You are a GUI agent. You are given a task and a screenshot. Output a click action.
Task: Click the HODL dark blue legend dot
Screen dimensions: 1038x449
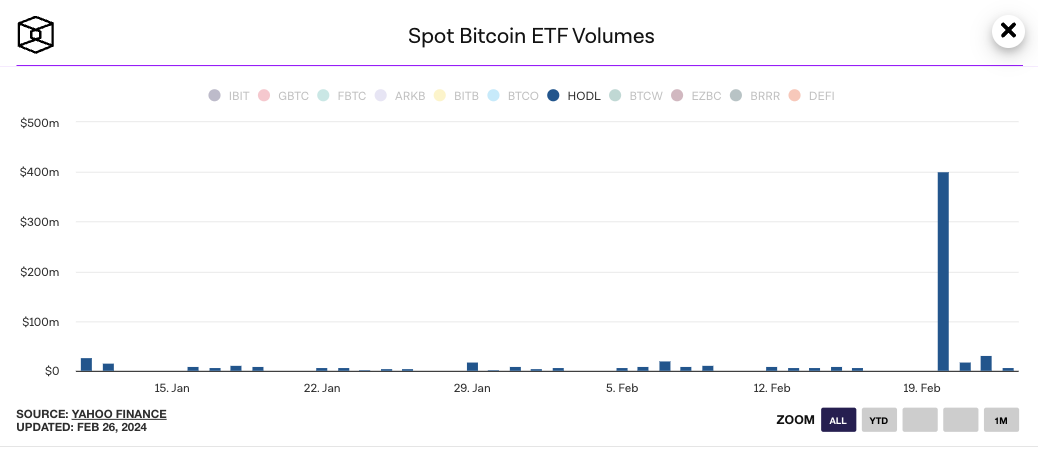coord(553,96)
